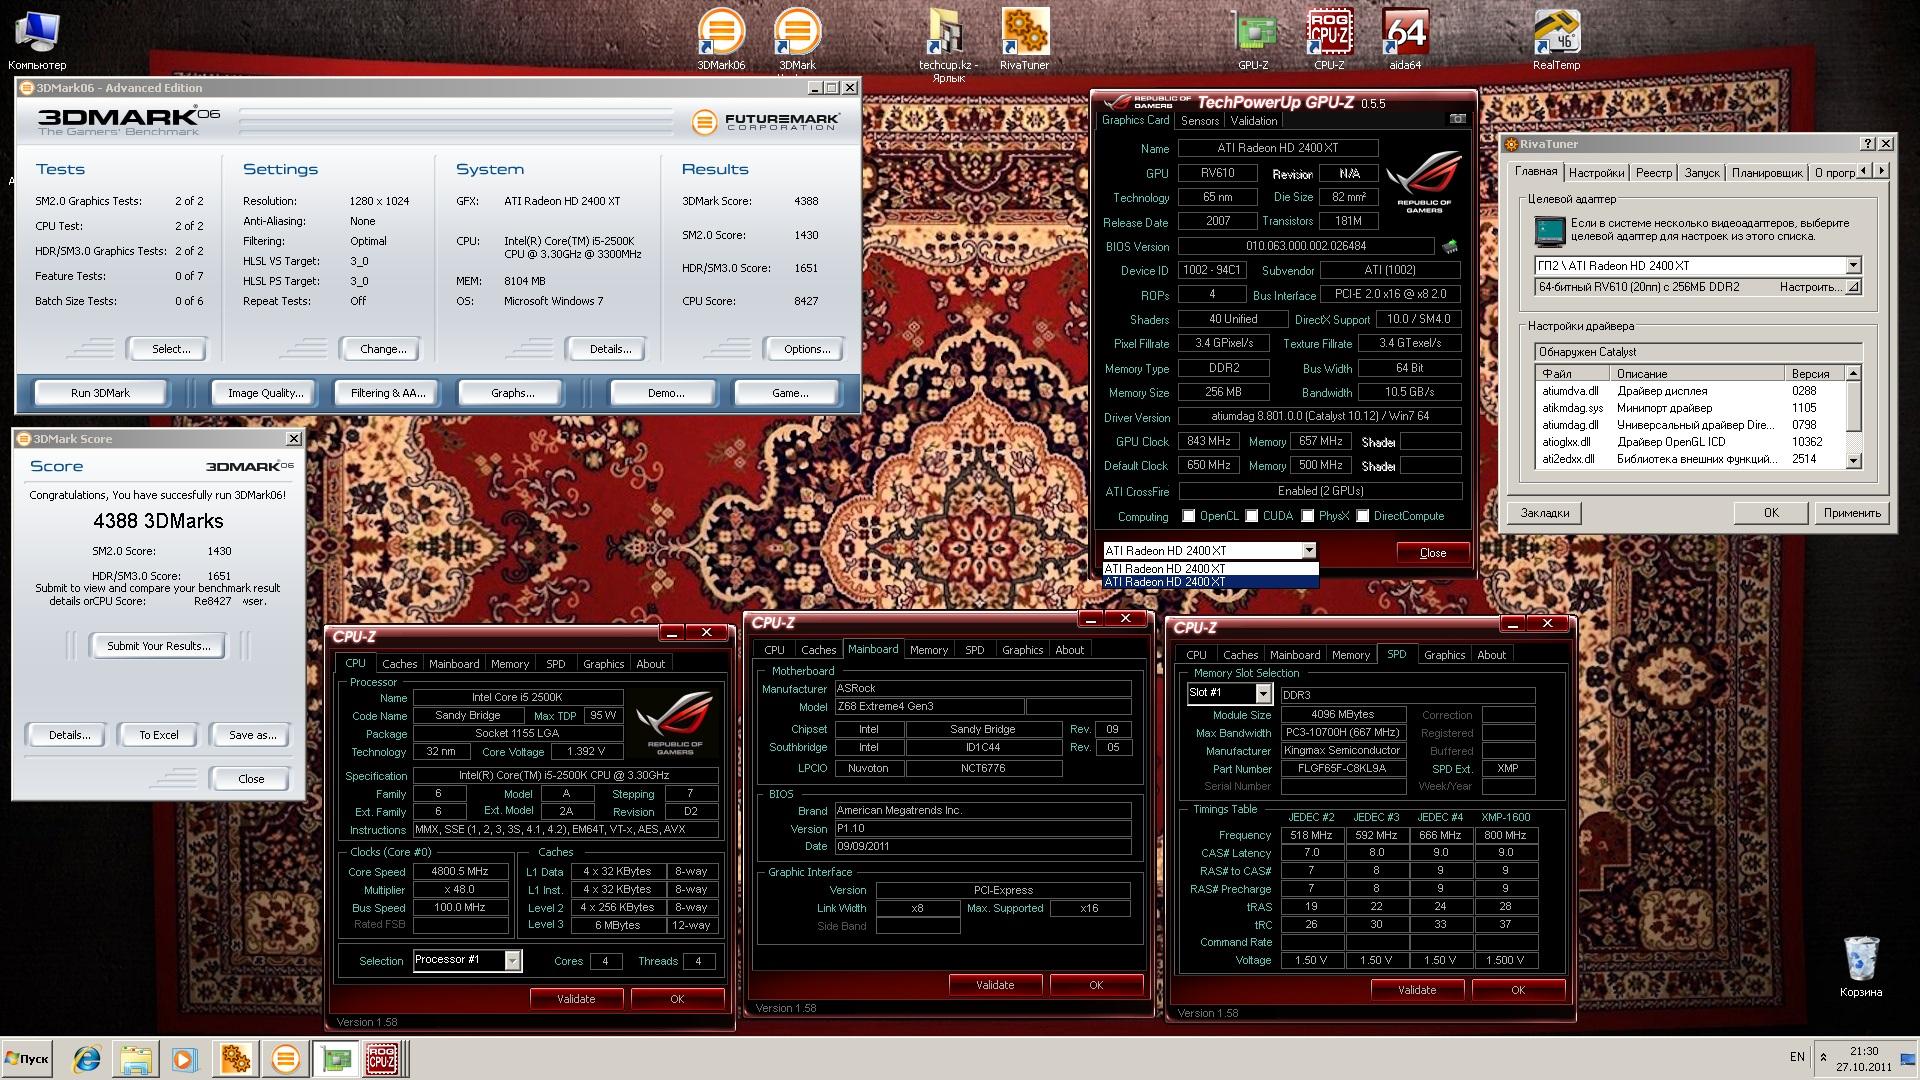
Task: Select atiumdva.dll row in driver list
Action: pos(1689,391)
